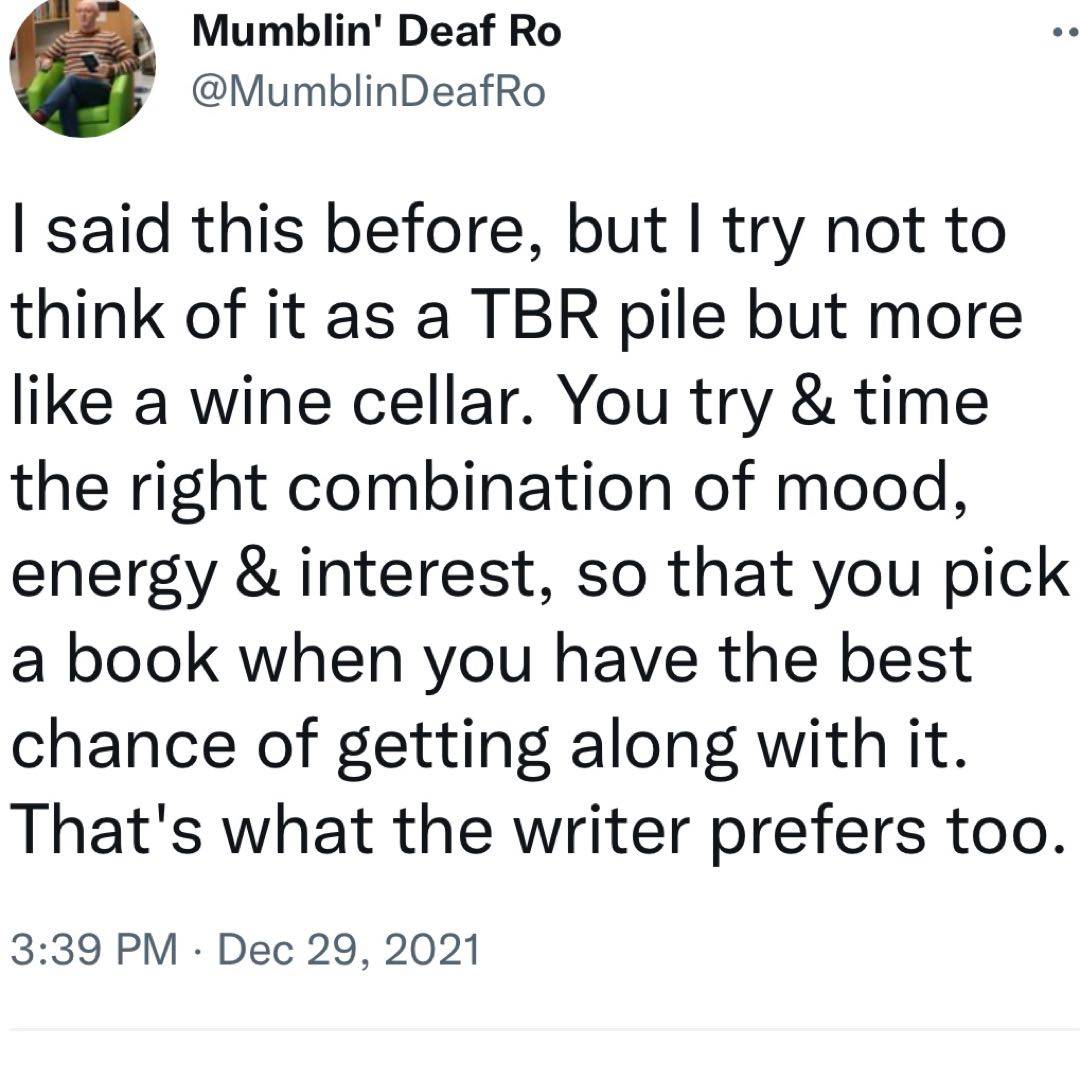Image resolution: width=1080 pixels, height=1080 pixels.
Task: Click the 3:39 PM timestamp
Action: (94, 948)
